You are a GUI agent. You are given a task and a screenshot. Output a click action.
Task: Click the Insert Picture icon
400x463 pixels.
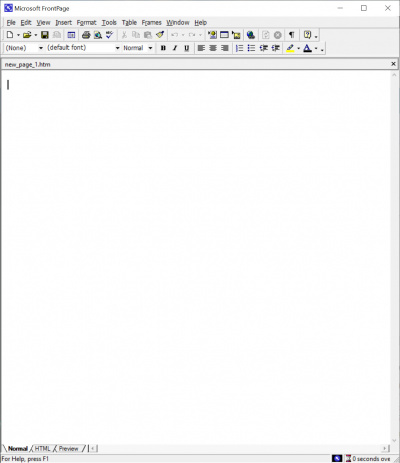point(236,35)
